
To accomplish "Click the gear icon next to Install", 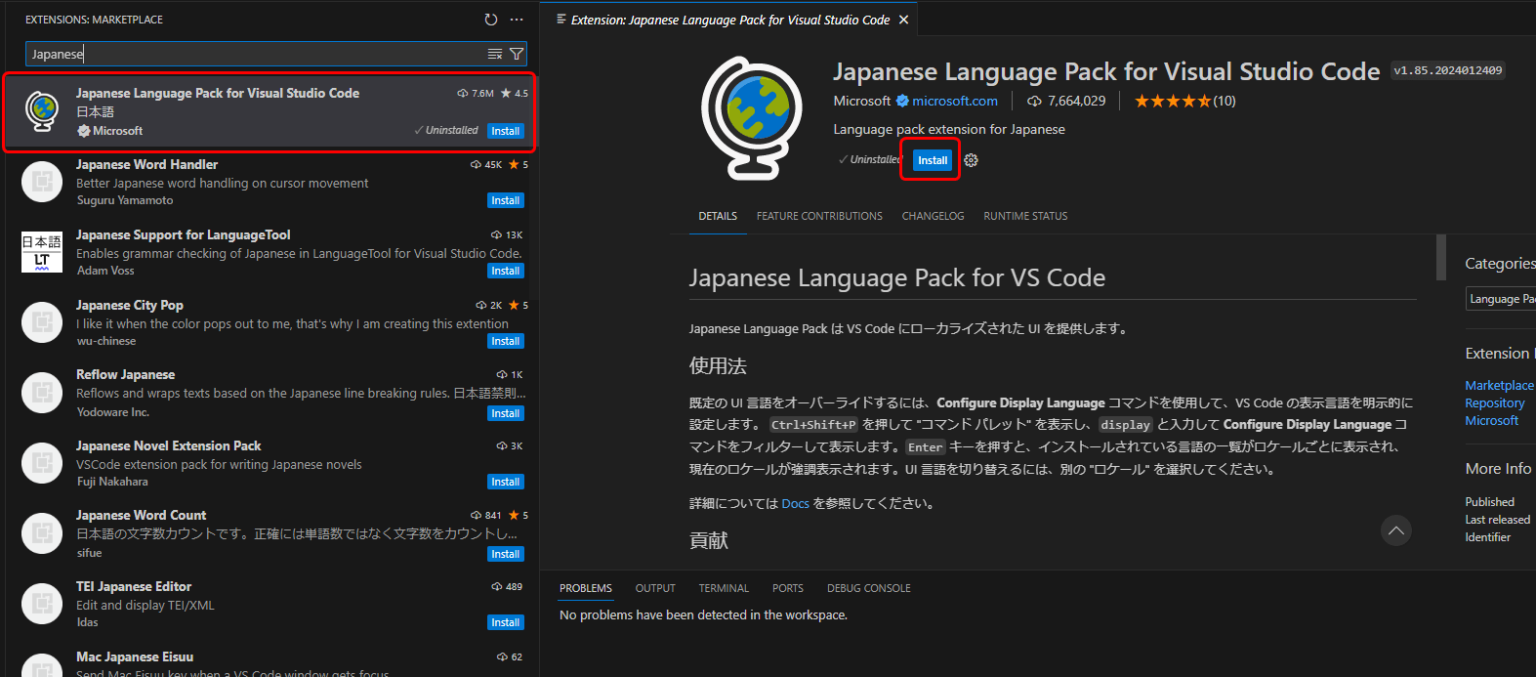I will tap(969, 160).
